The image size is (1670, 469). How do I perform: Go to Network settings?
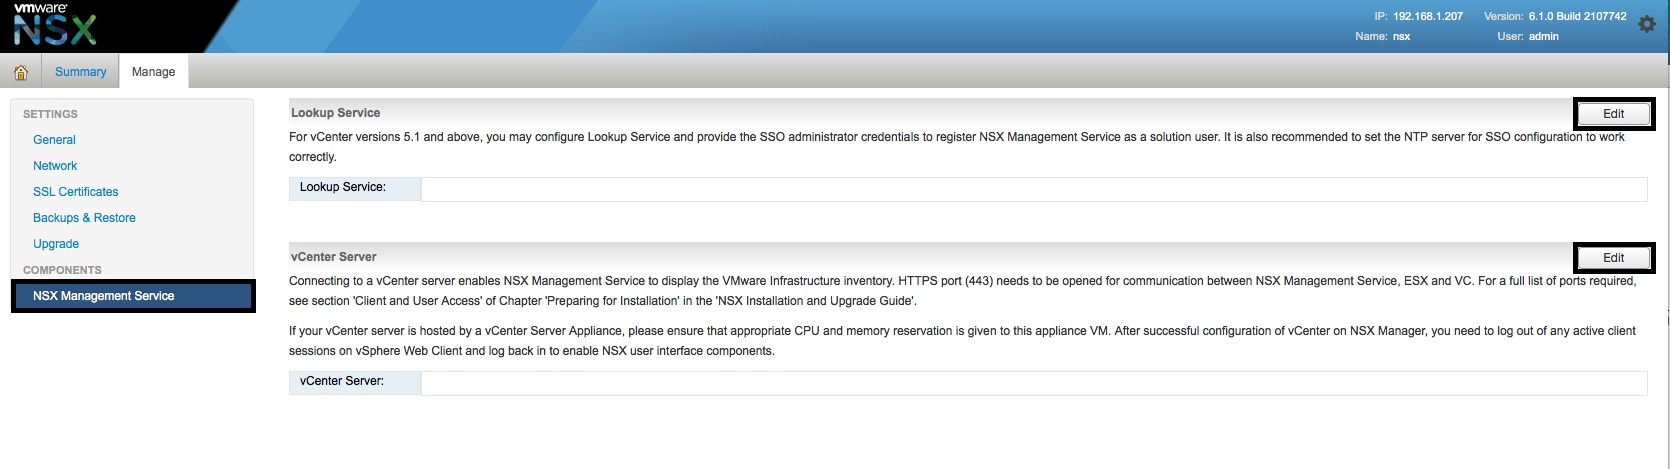tap(55, 166)
